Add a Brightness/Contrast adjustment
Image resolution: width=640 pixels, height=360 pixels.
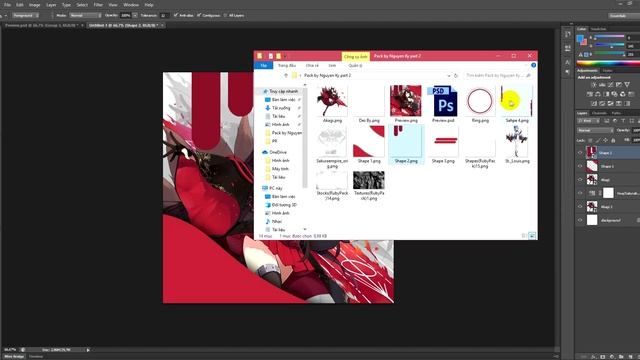[x=594, y=85]
